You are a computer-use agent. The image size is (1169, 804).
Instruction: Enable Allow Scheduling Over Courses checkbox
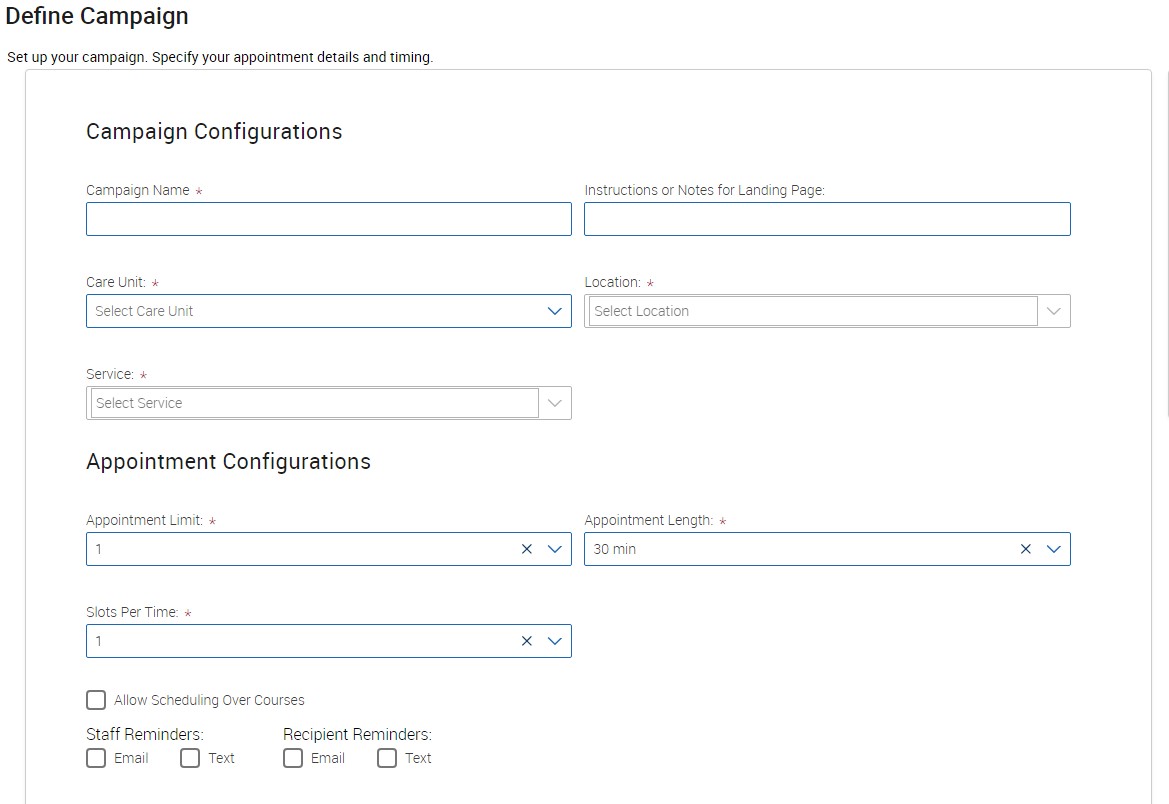[96, 700]
